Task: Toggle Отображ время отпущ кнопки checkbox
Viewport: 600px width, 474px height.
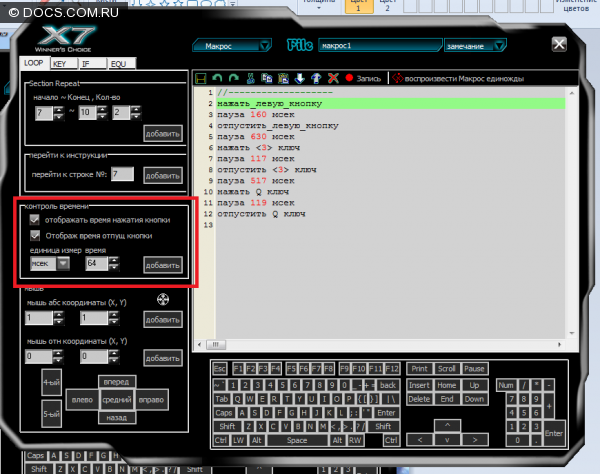Action: point(34,235)
